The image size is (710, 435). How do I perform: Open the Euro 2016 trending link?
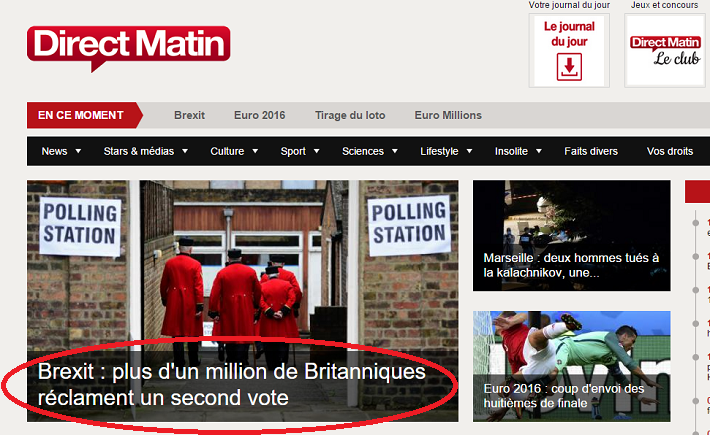click(259, 115)
